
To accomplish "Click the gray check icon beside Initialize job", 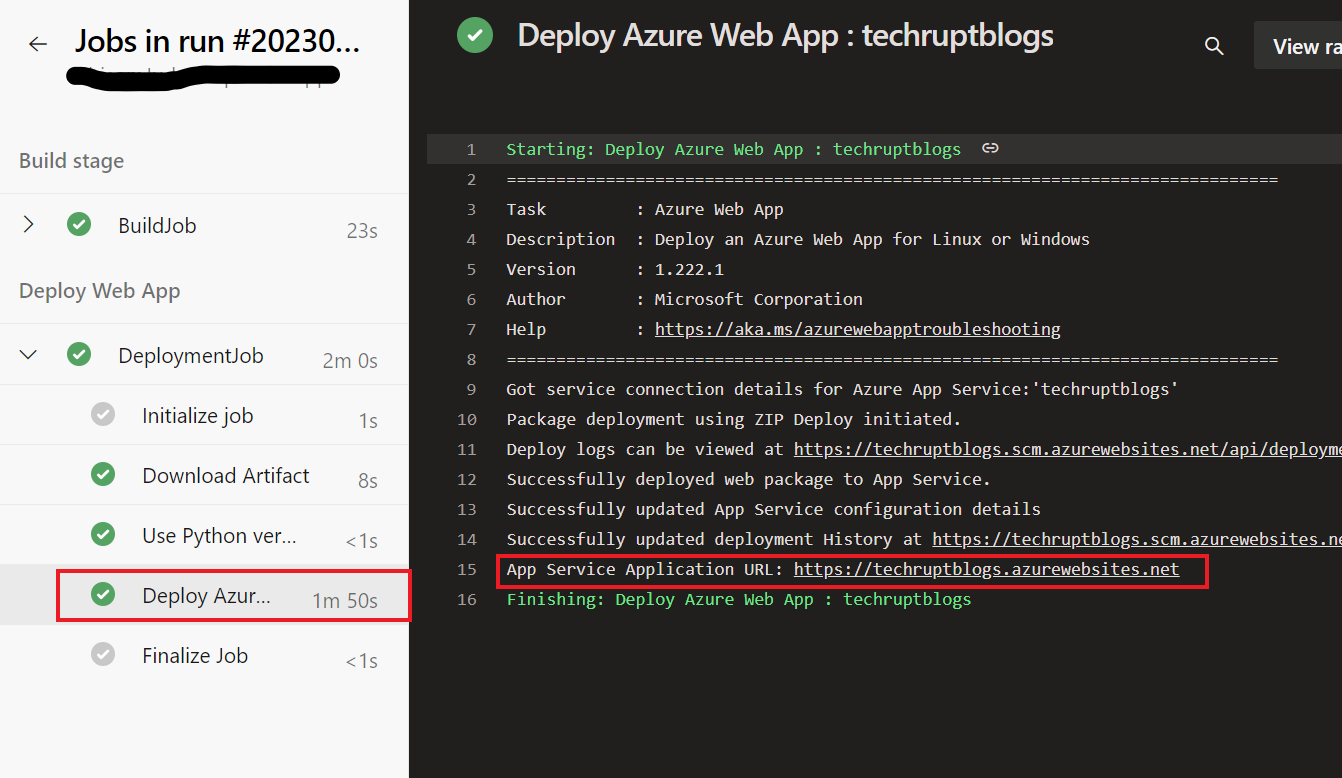I will coord(103,414).
